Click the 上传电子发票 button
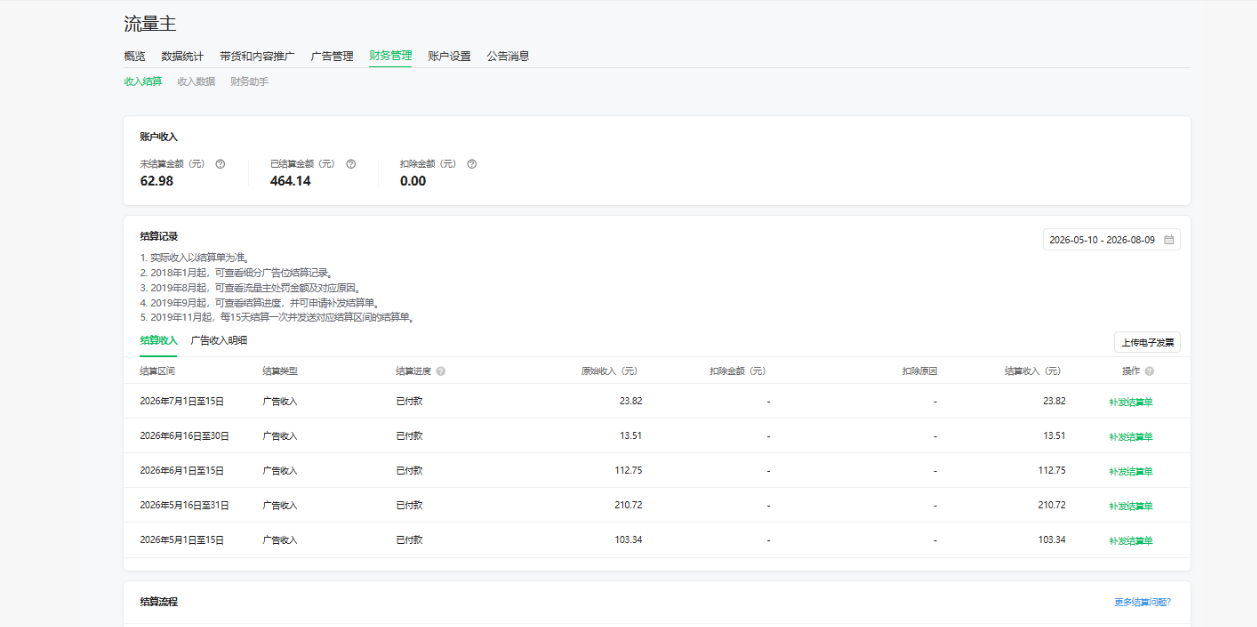1257x627 pixels. [x=1147, y=342]
